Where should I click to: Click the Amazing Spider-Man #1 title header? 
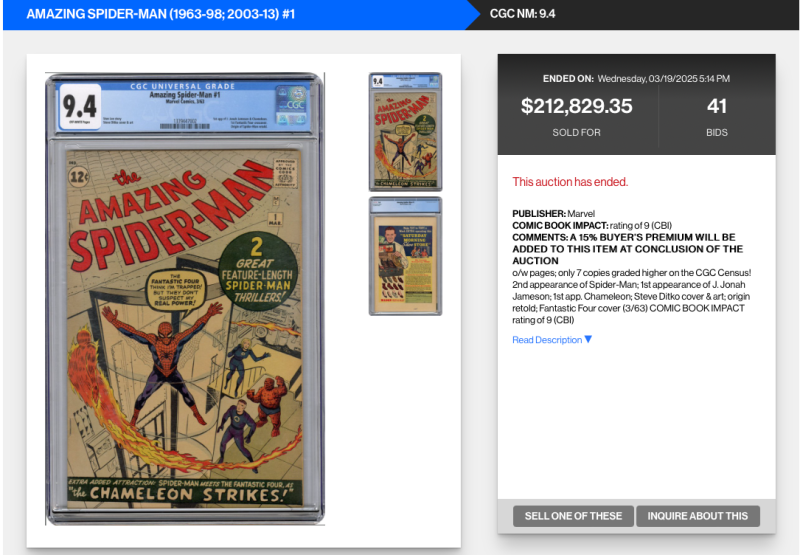(161, 14)
